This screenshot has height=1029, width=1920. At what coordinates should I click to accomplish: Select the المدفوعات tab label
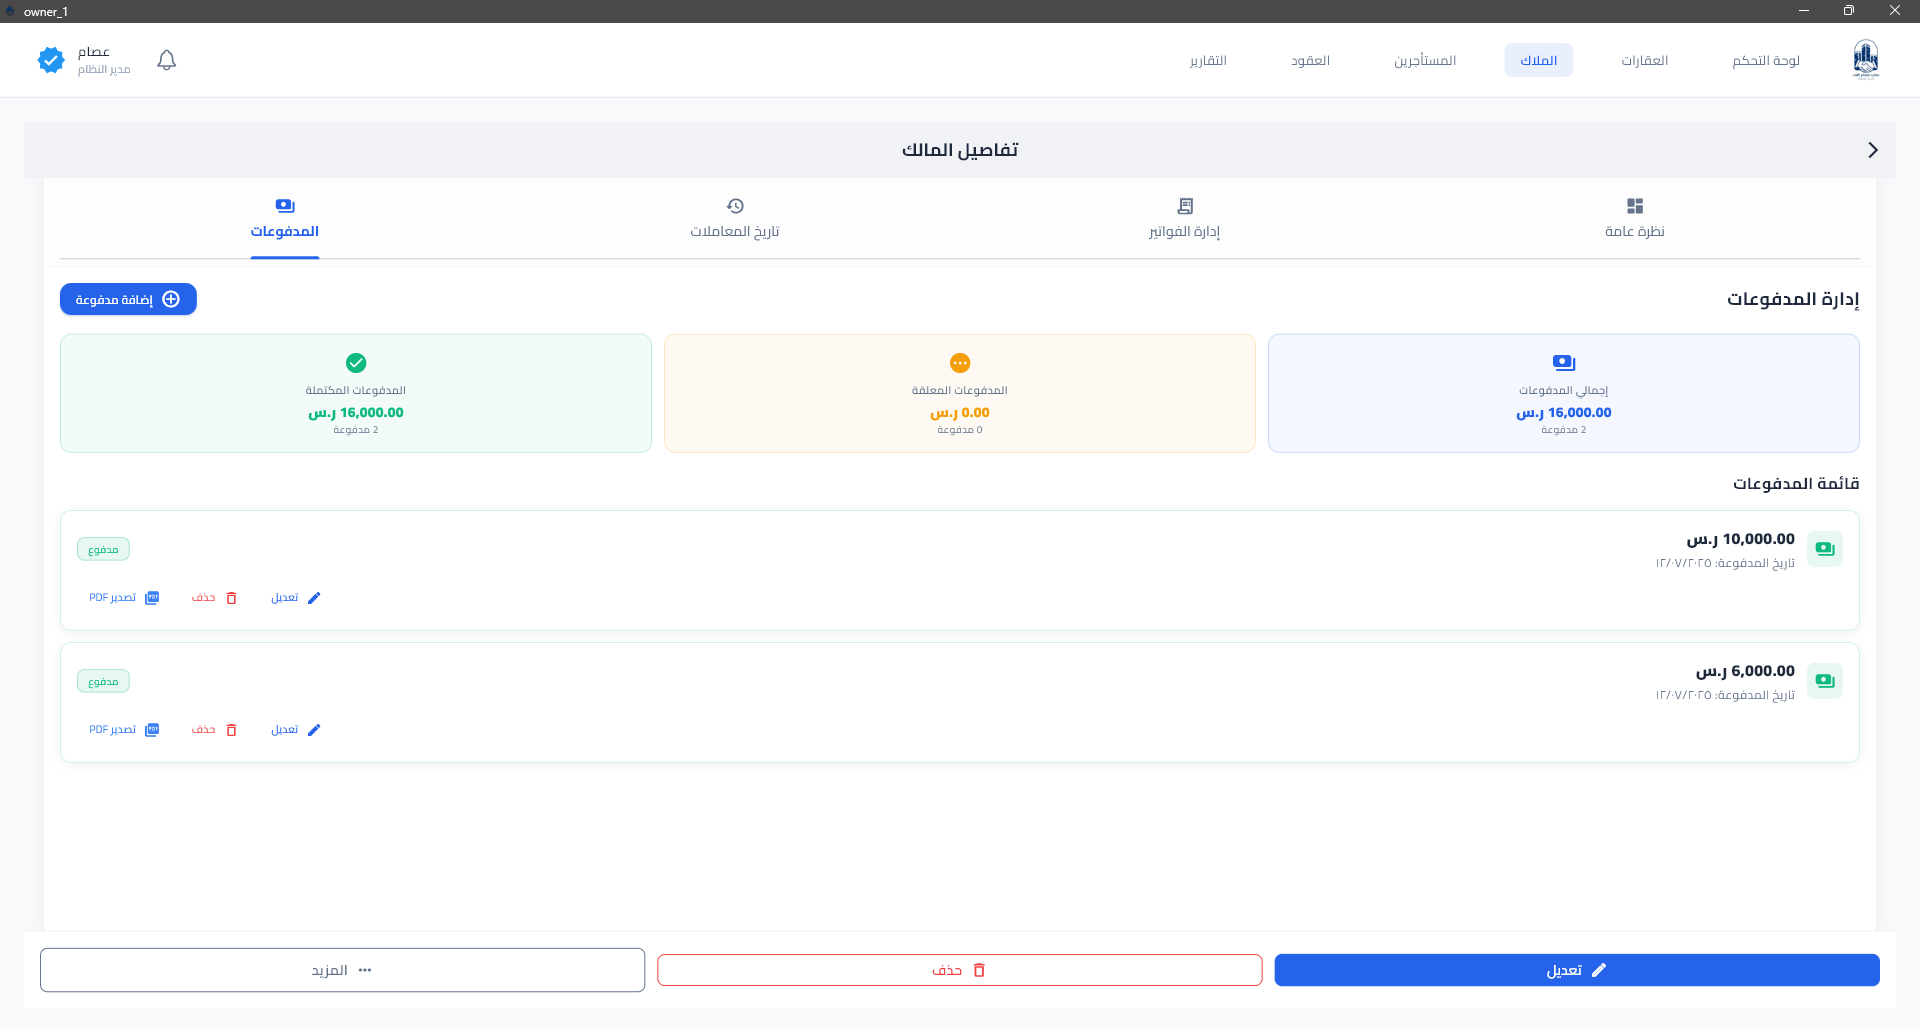285,231
